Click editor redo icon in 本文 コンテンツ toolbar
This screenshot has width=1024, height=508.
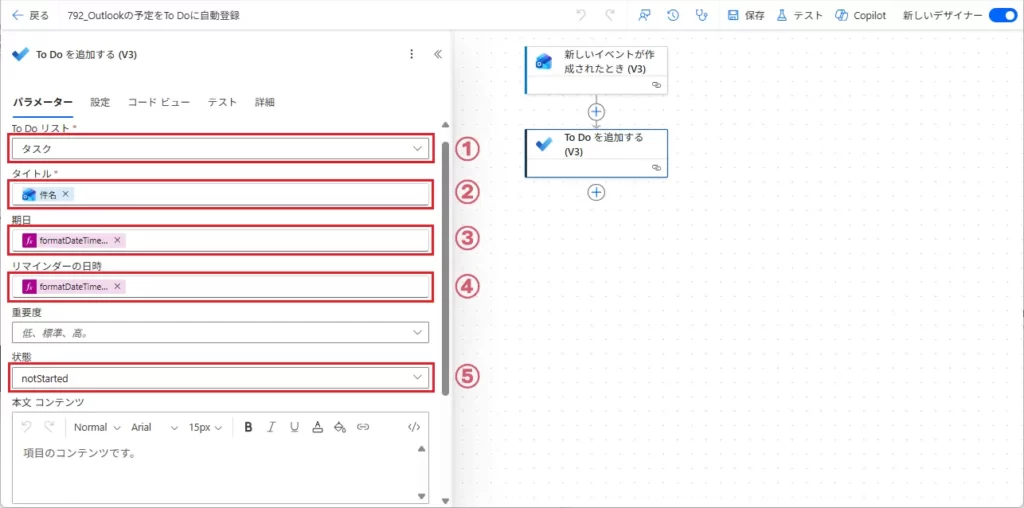[49, 427]
